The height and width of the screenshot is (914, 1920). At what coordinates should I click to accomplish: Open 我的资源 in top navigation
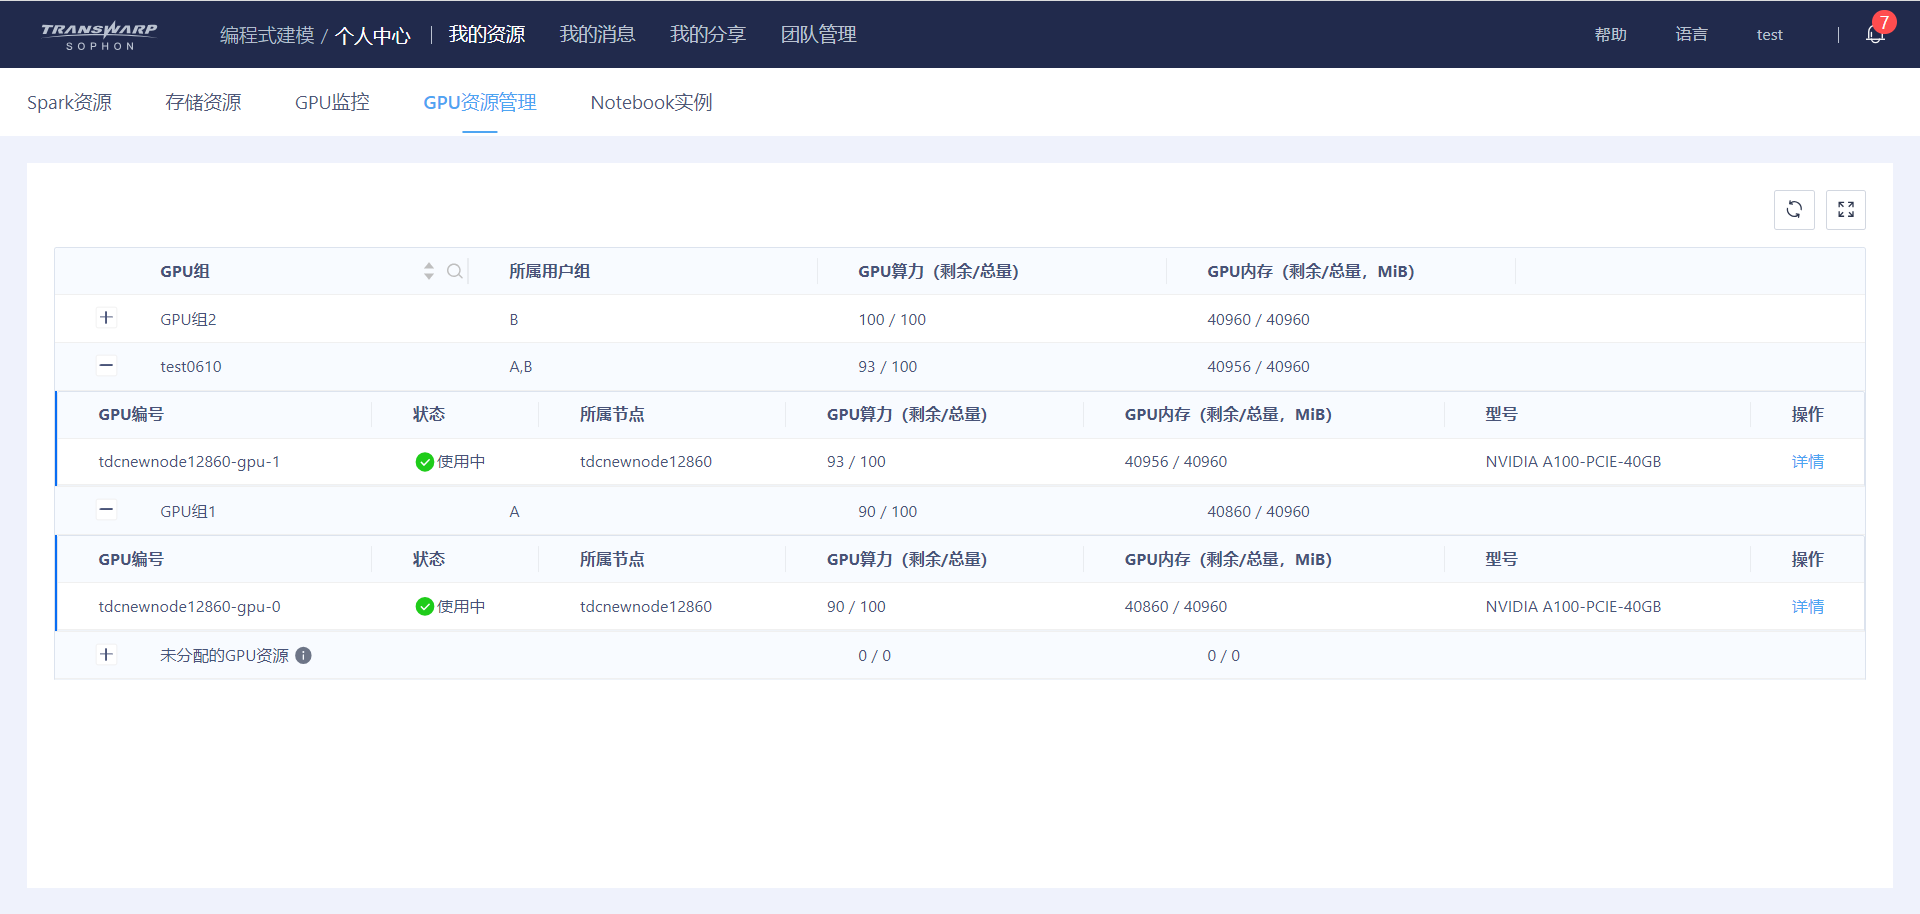coord(487,35)
